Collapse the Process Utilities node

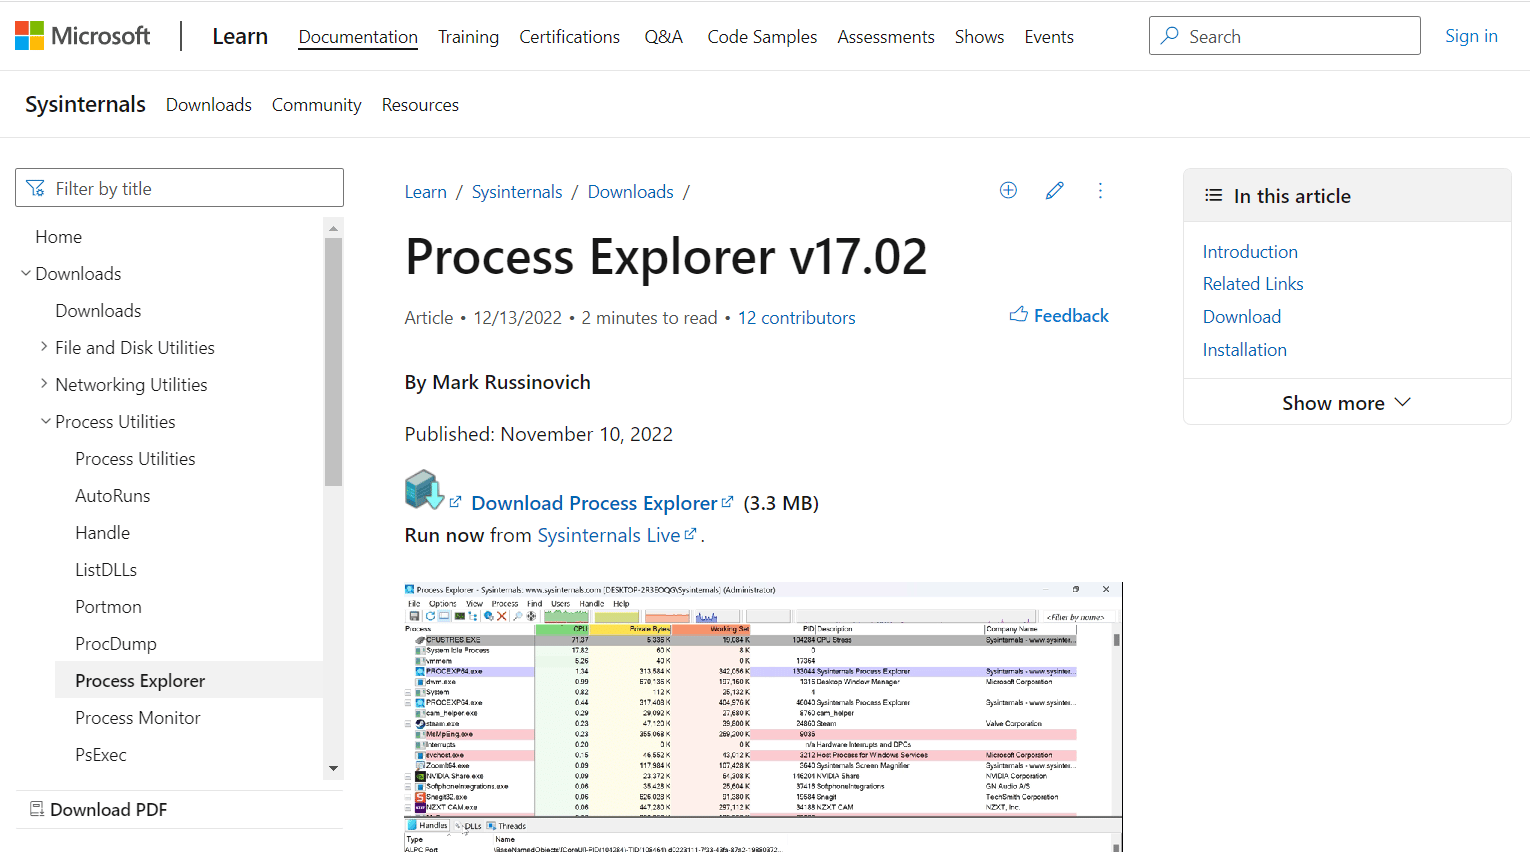46,421
